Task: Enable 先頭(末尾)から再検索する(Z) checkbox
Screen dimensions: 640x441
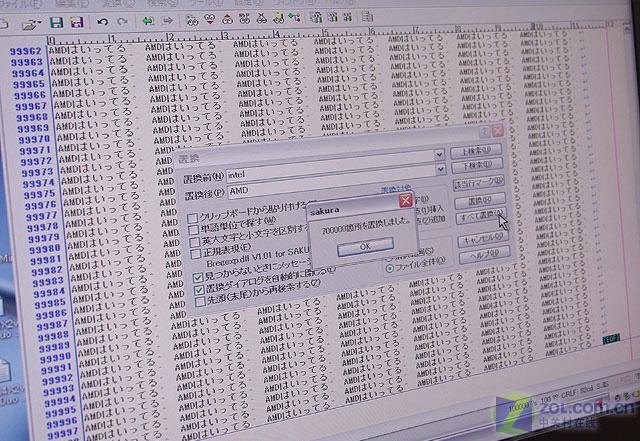Action: point(200,302)
